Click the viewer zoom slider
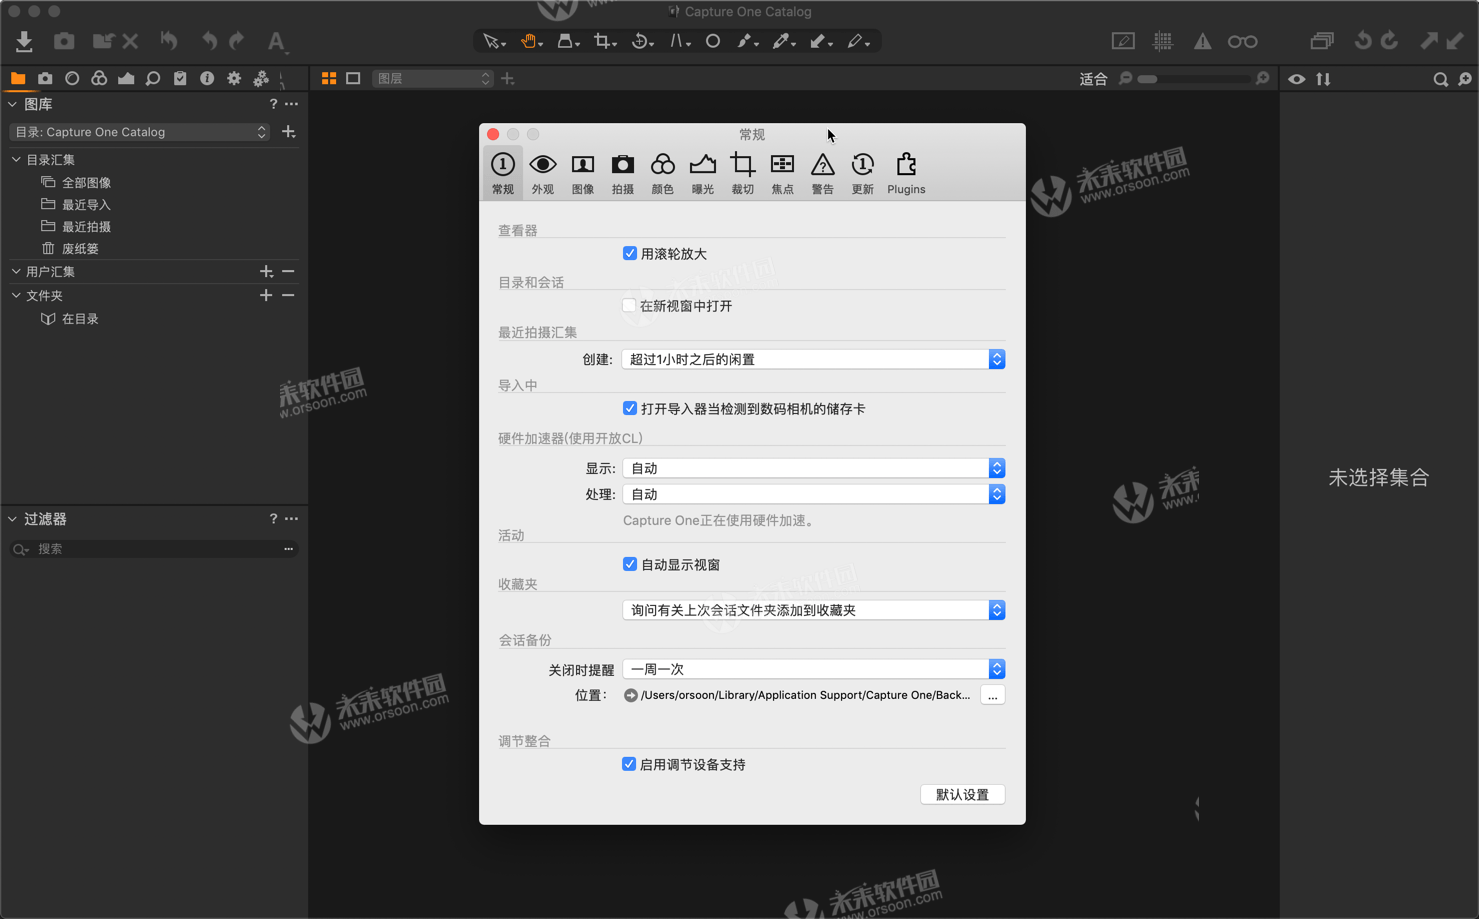 pos(1194,79)
